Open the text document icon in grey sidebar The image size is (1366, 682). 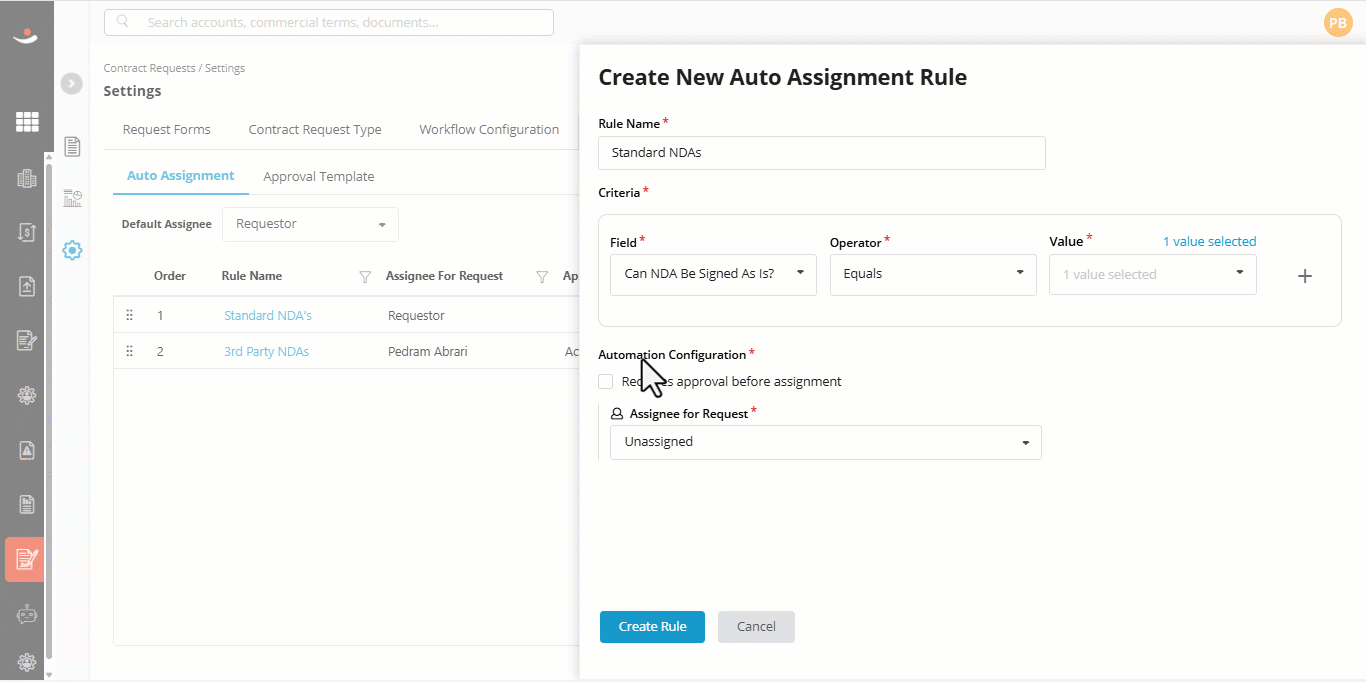pyautogui.click(x=27, y=504)
